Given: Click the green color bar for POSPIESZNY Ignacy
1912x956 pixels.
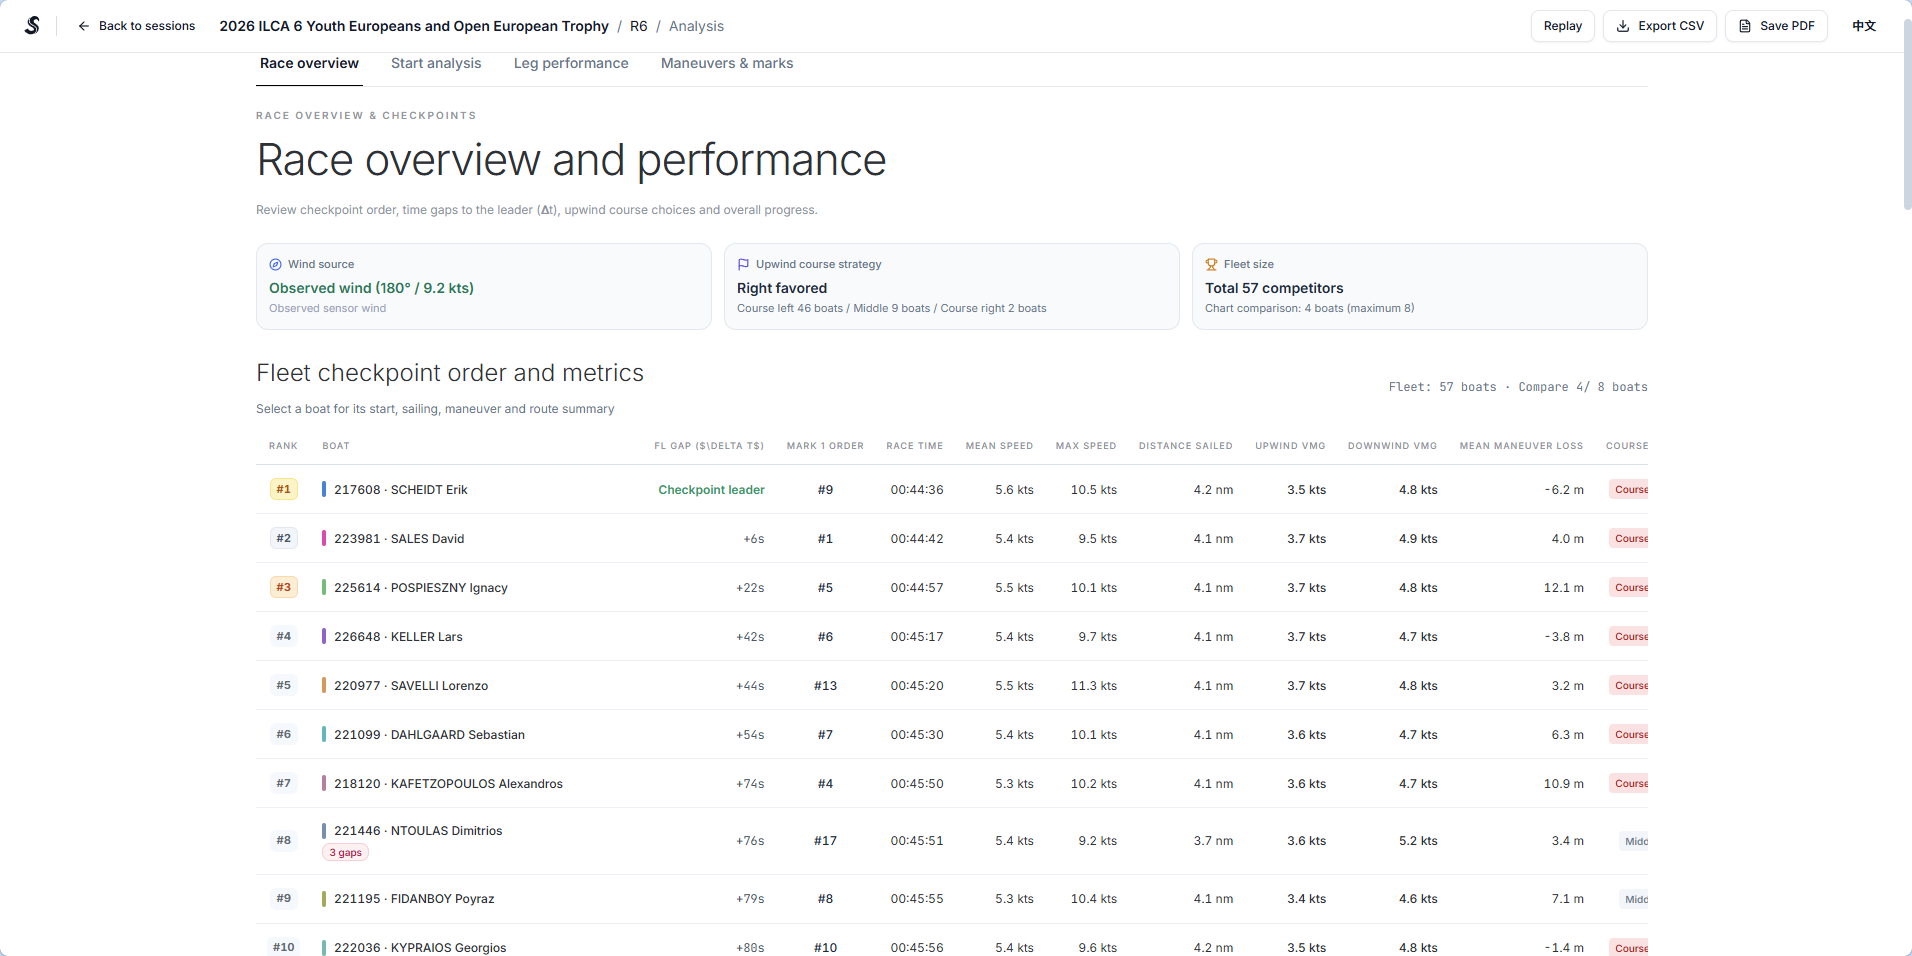Looking at the screenshot, I should [x=324, y=587].
